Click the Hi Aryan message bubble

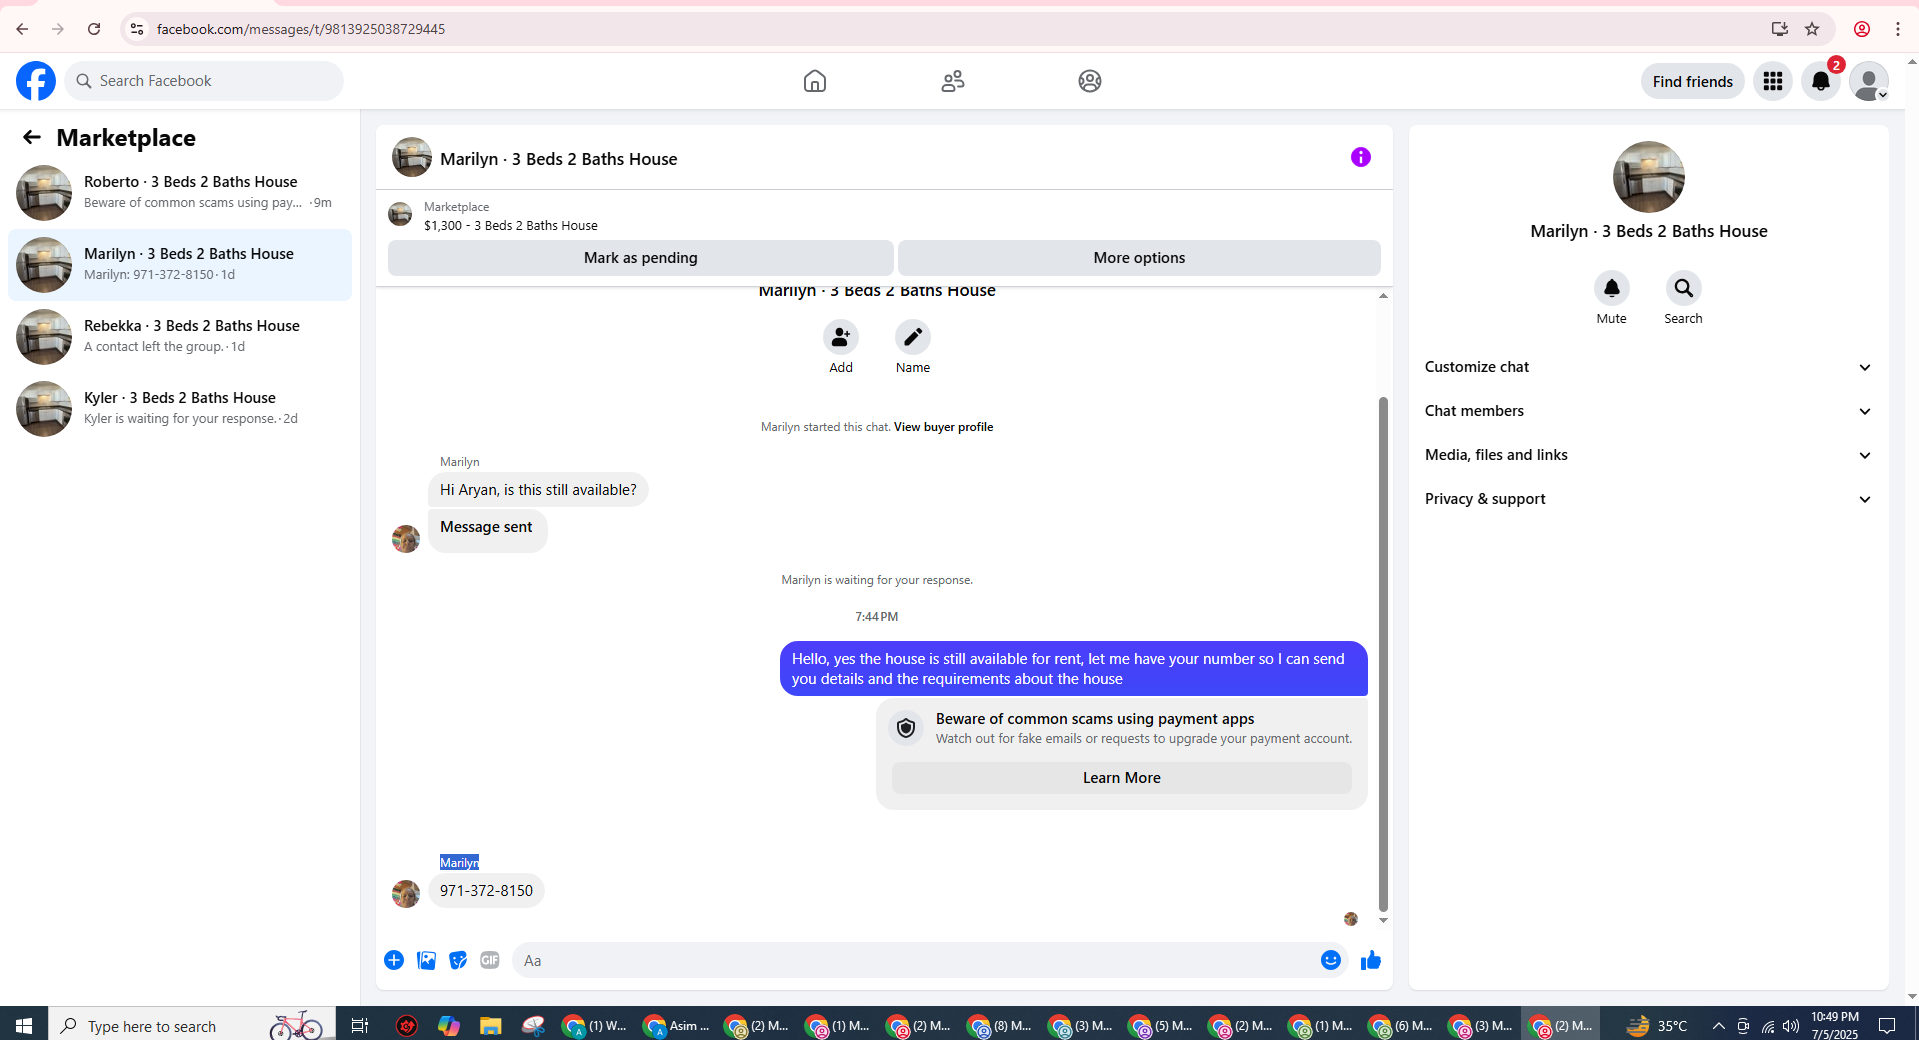(x=538, y=490)
